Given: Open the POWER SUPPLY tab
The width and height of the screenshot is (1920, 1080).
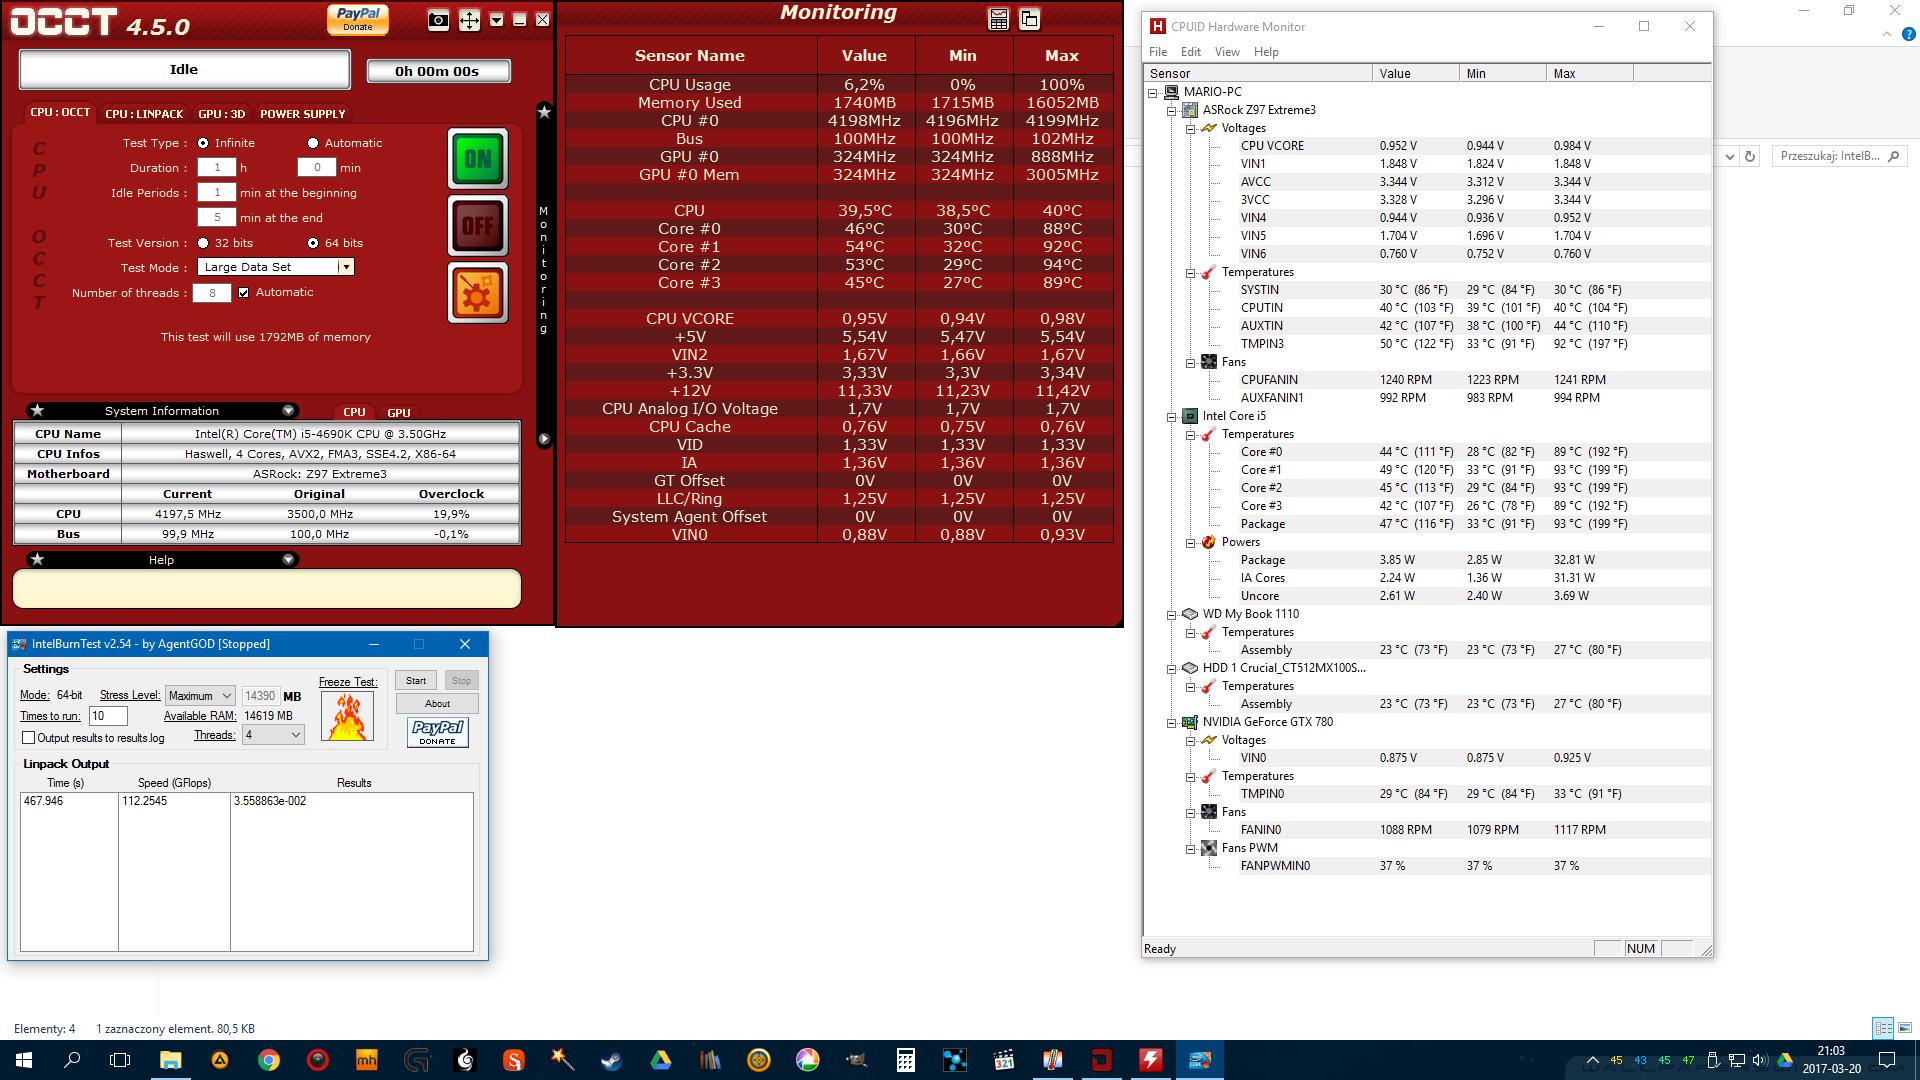Looking at the screenshot, I should click(x=302, y=113).
